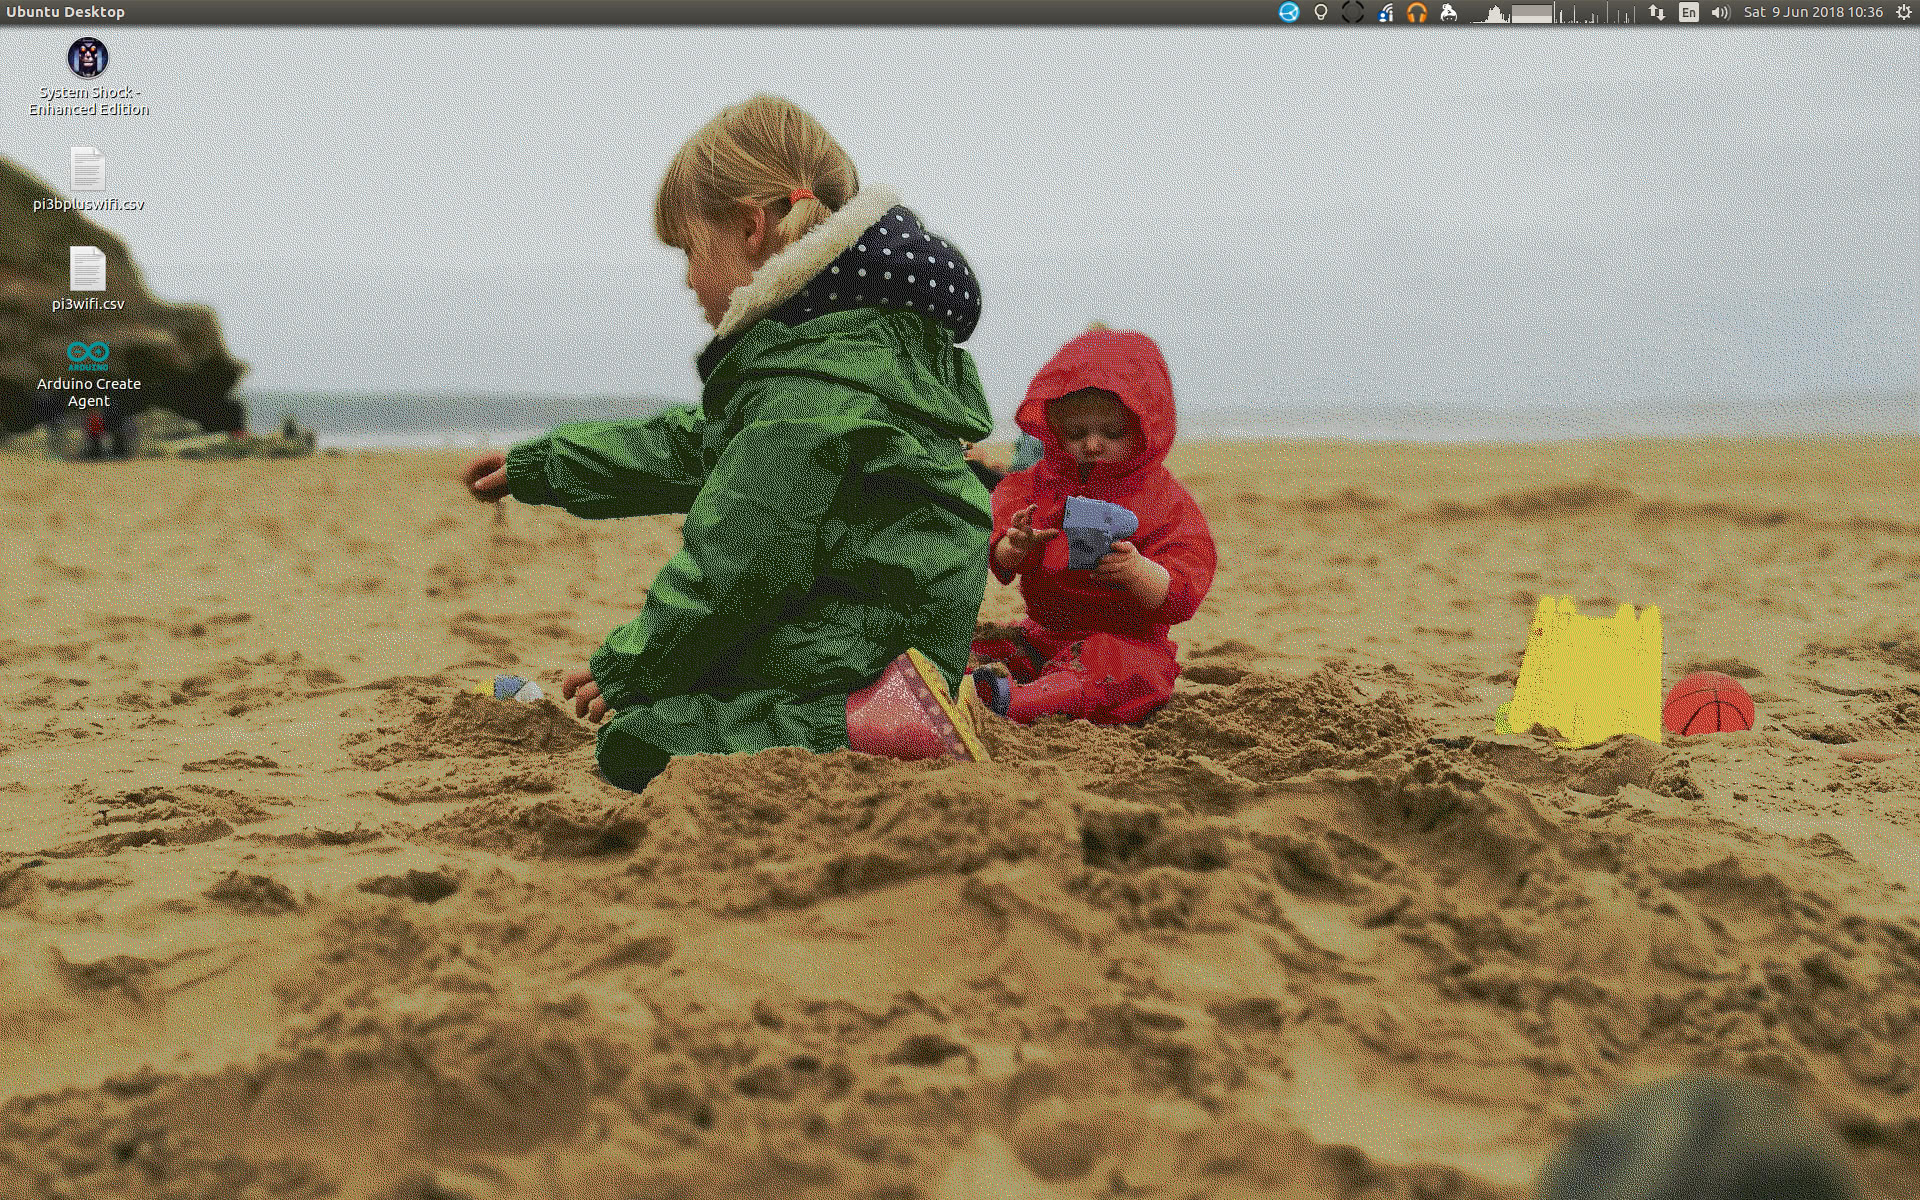Select the pi3wifi.csv file icon
Image resolution: width=1920 pixels, height=1200 pixels.
88,268
